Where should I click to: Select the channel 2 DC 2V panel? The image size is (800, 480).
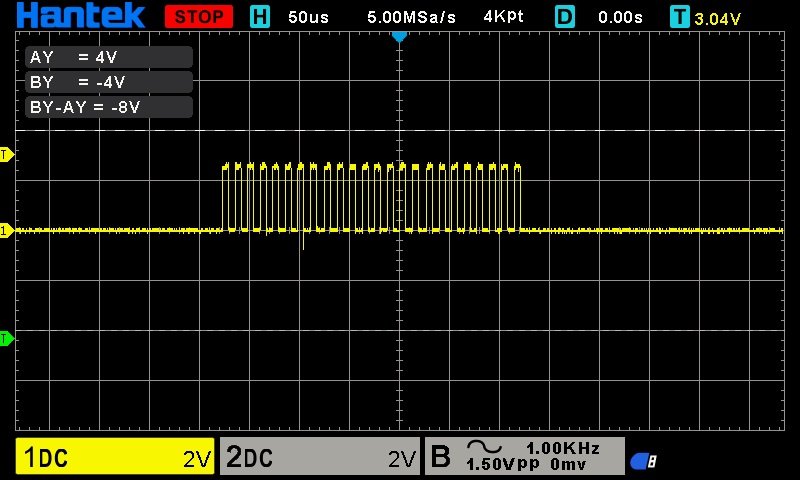(x=320, y=457)
